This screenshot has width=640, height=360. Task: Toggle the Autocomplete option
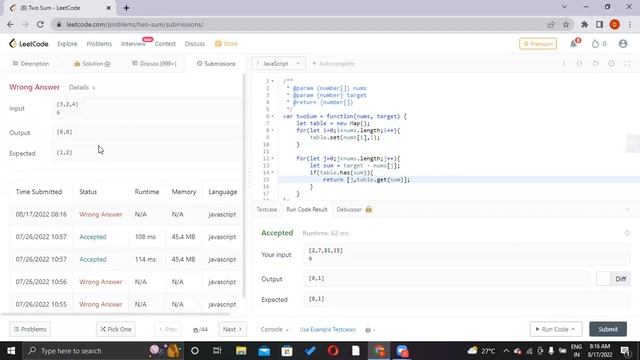pyautogui.click(x=333, y=64)
